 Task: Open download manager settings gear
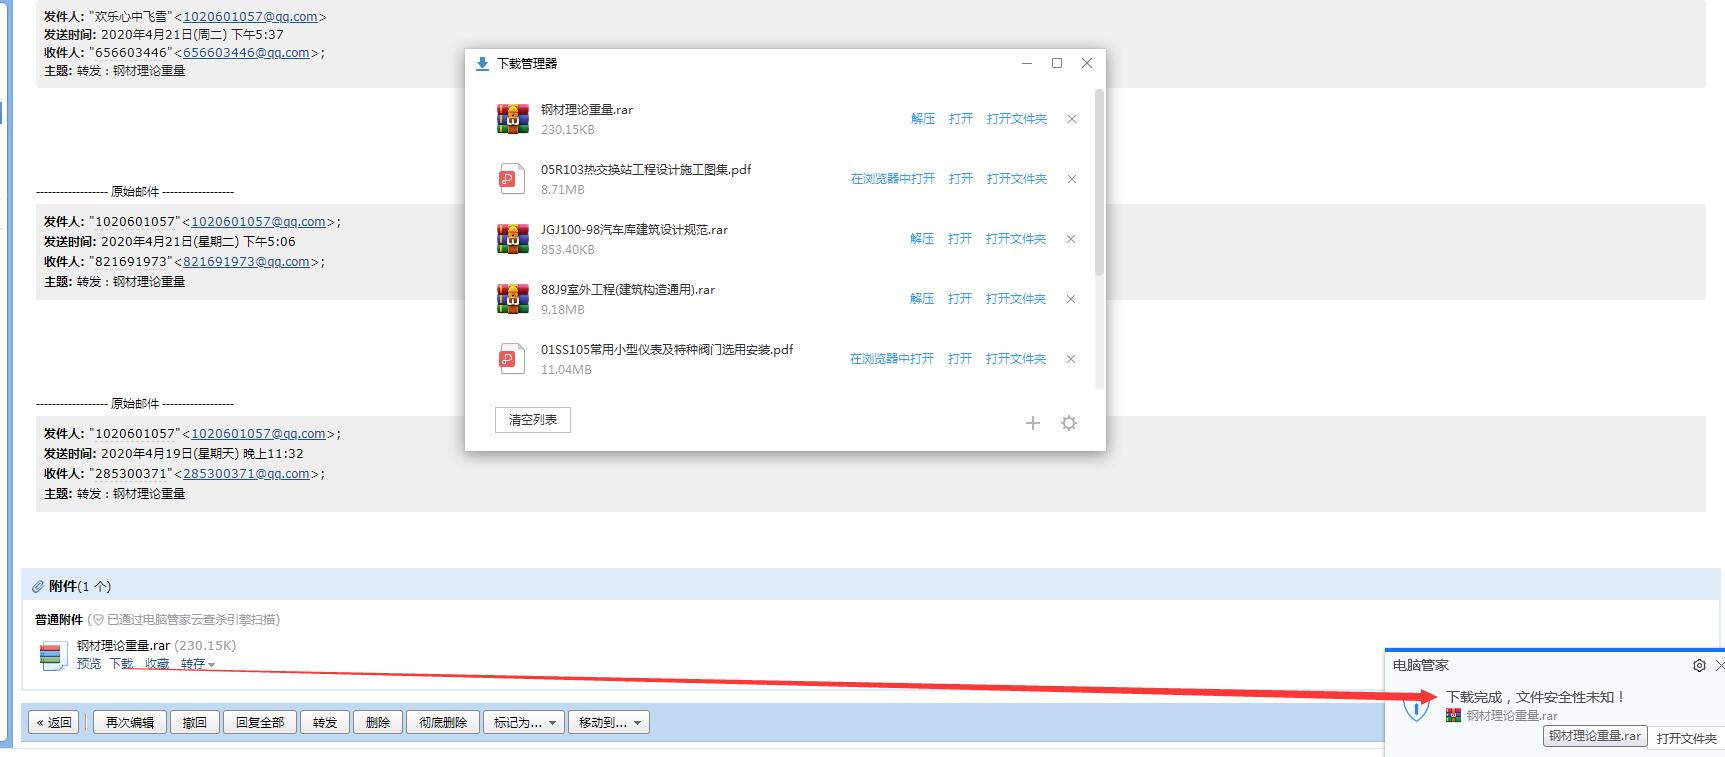point(1069,423)
